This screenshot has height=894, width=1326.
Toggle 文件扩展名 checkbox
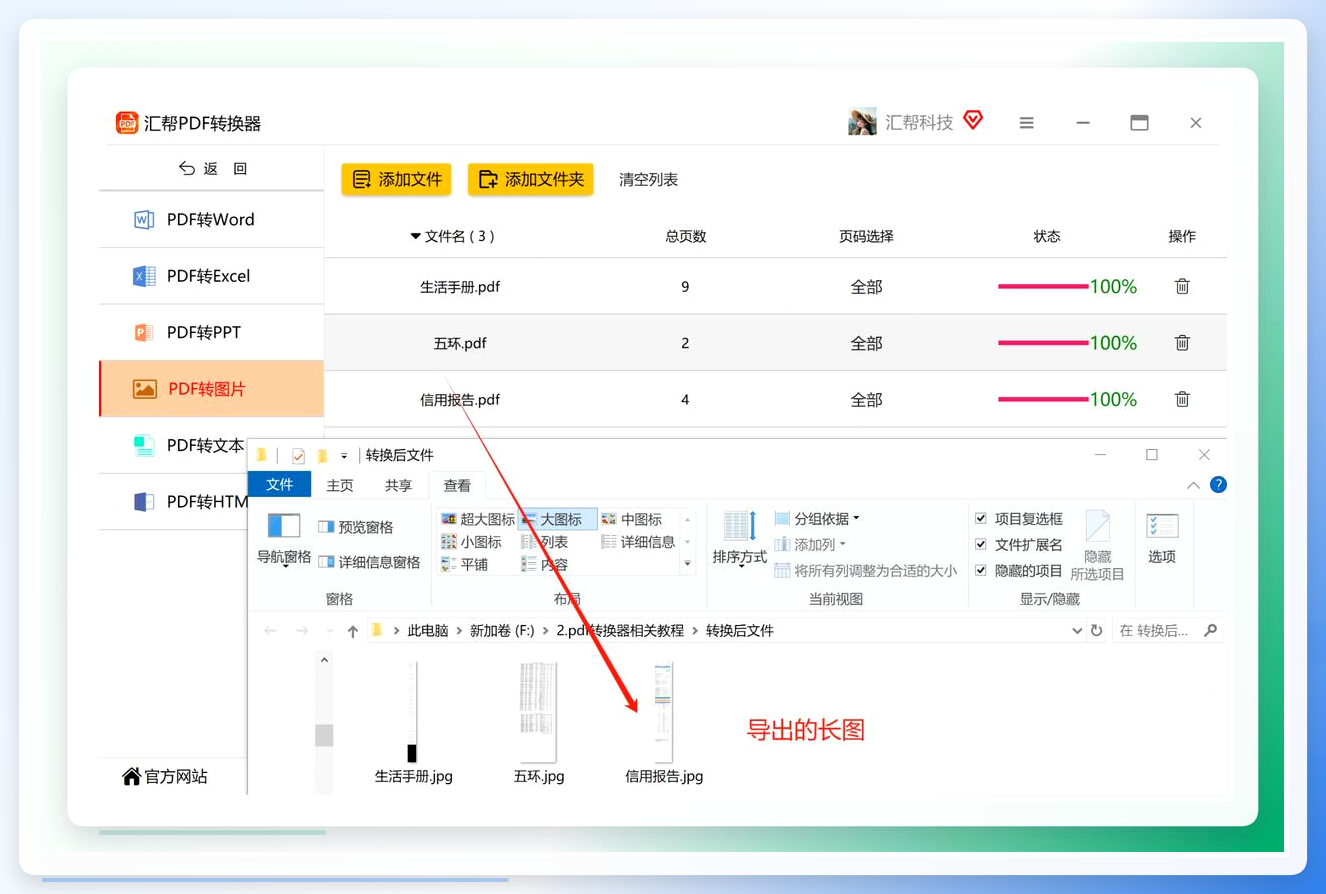981,545
